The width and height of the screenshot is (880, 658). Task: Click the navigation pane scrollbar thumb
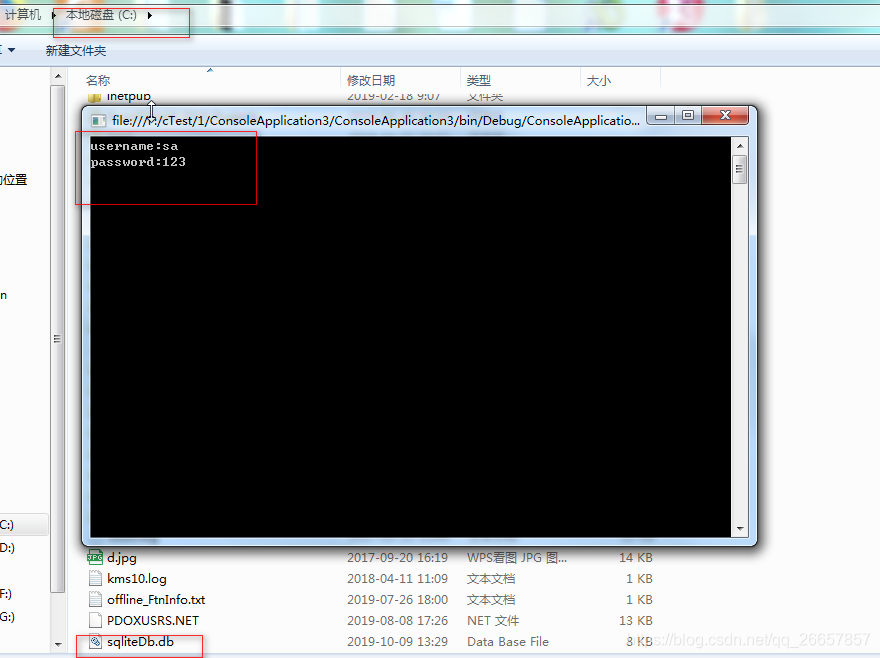[x=58, y=339]
